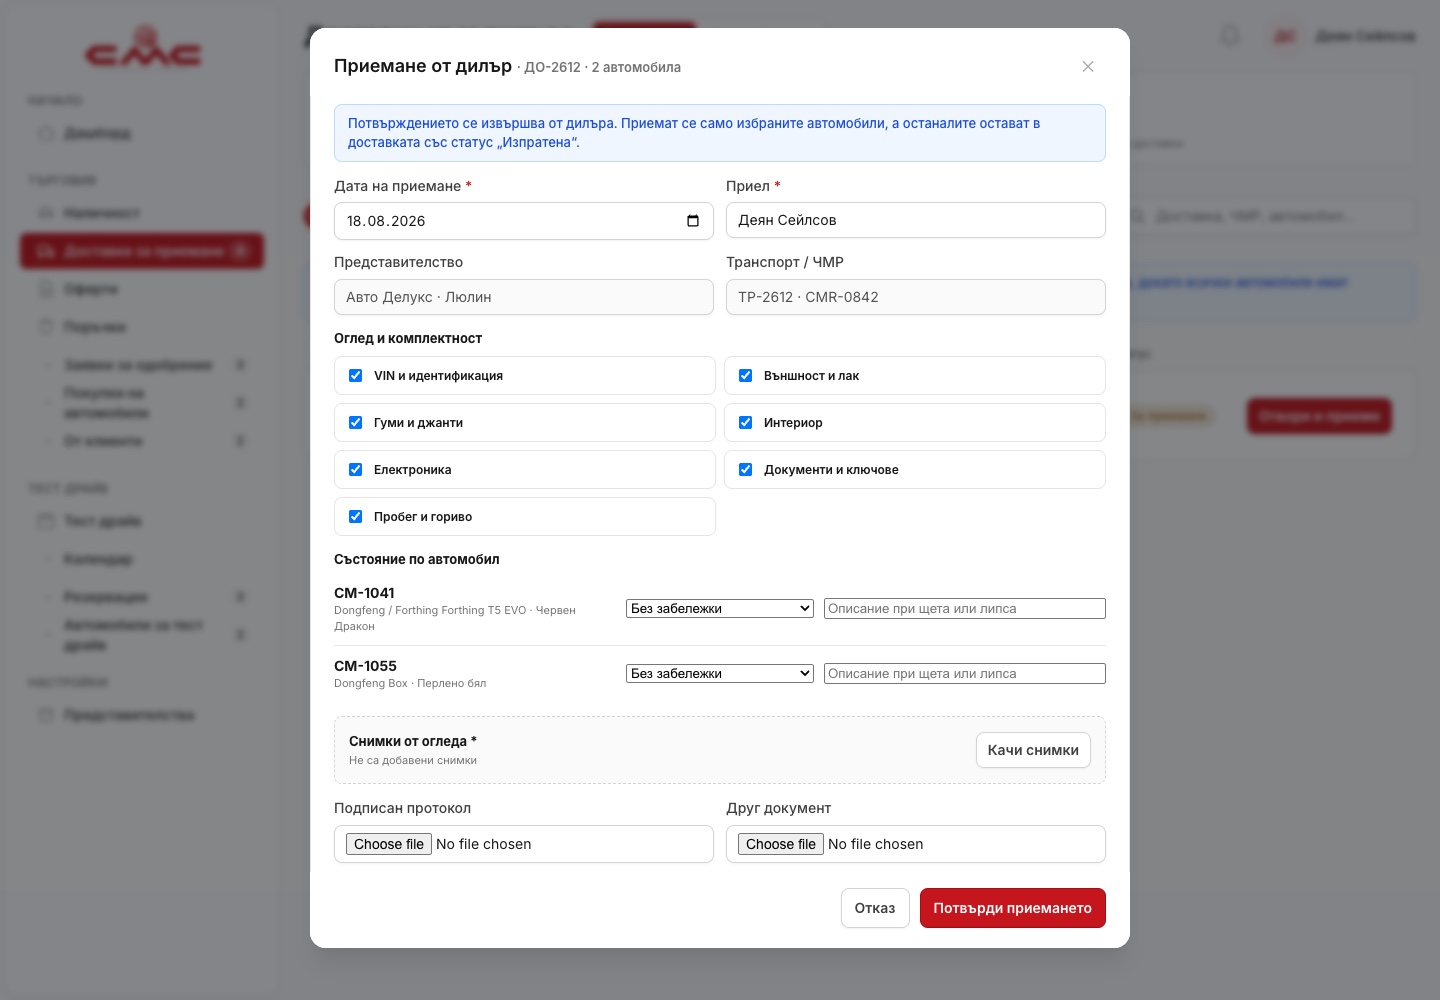Choose file for Друг документ
The width and height of the screenshot is (1440, 1000).
pos(781,844)
